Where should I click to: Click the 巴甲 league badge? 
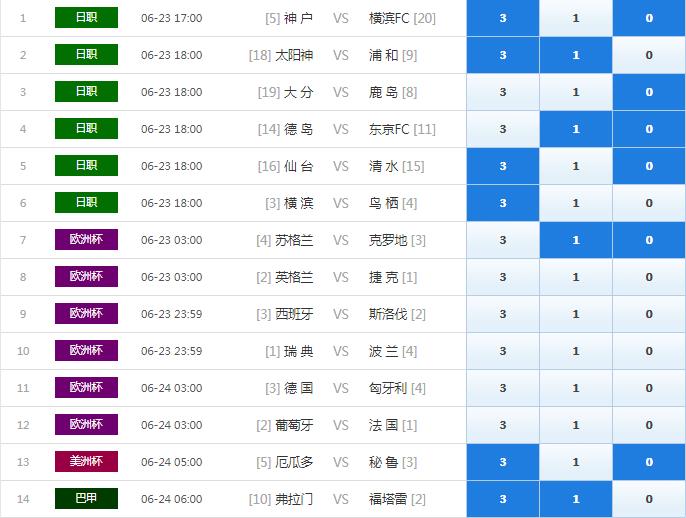pos(86,498)
